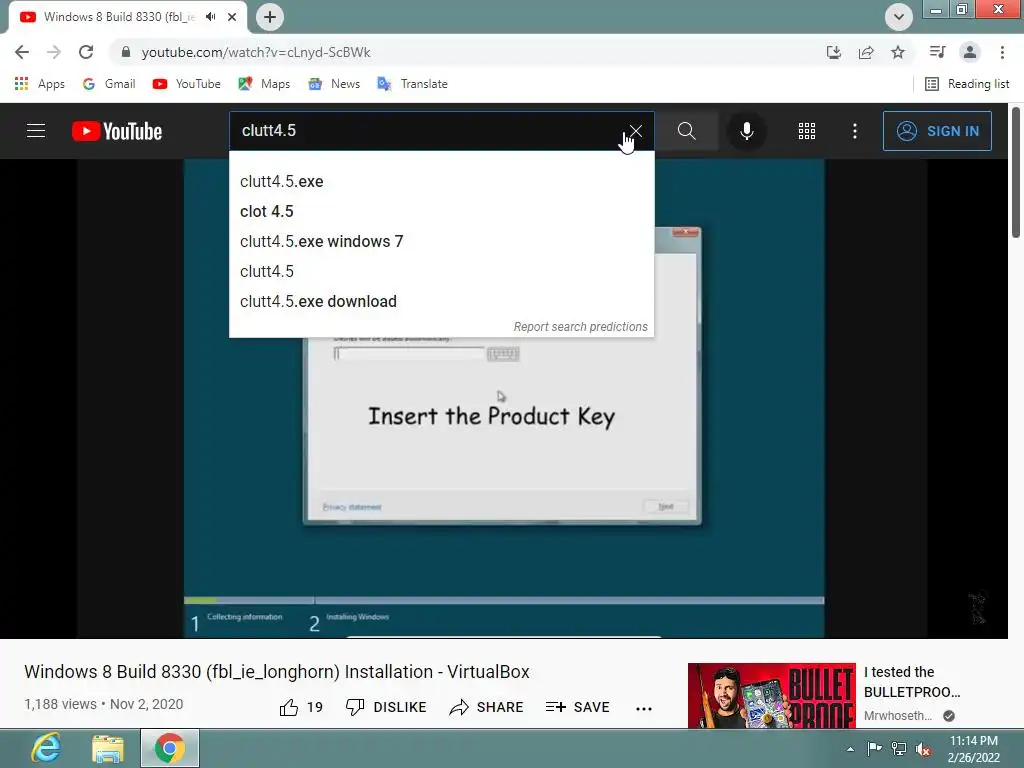Click the address bar URL
Screen dimensions: 1024x768
[x=256, y=52]
